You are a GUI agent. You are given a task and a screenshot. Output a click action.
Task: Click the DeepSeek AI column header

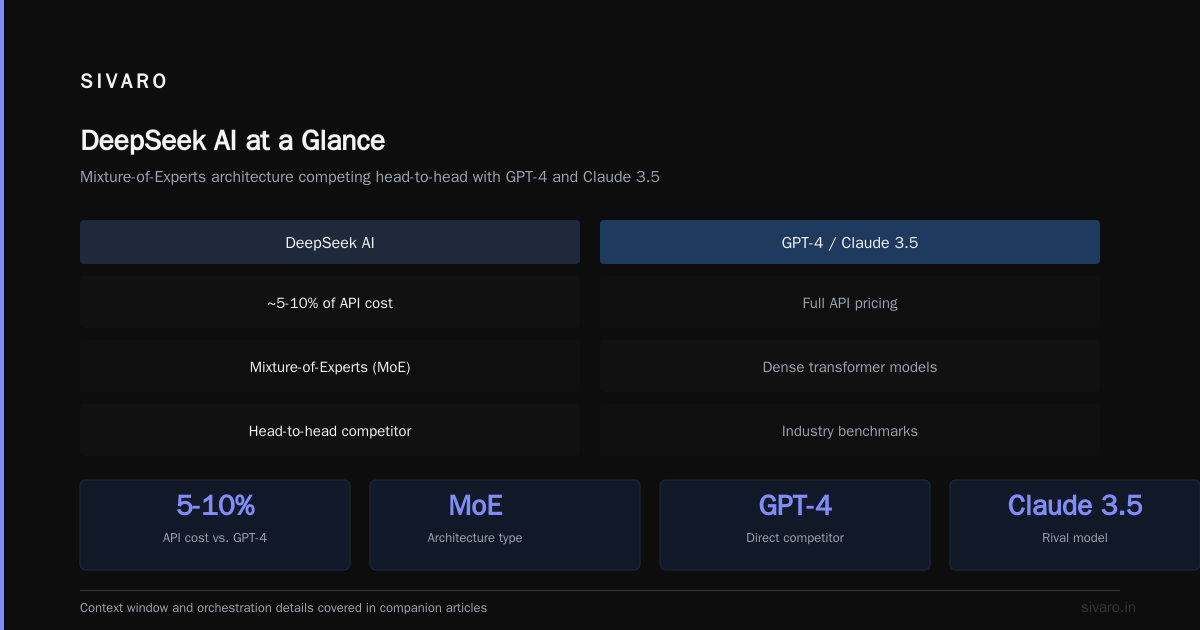[330, 242]
